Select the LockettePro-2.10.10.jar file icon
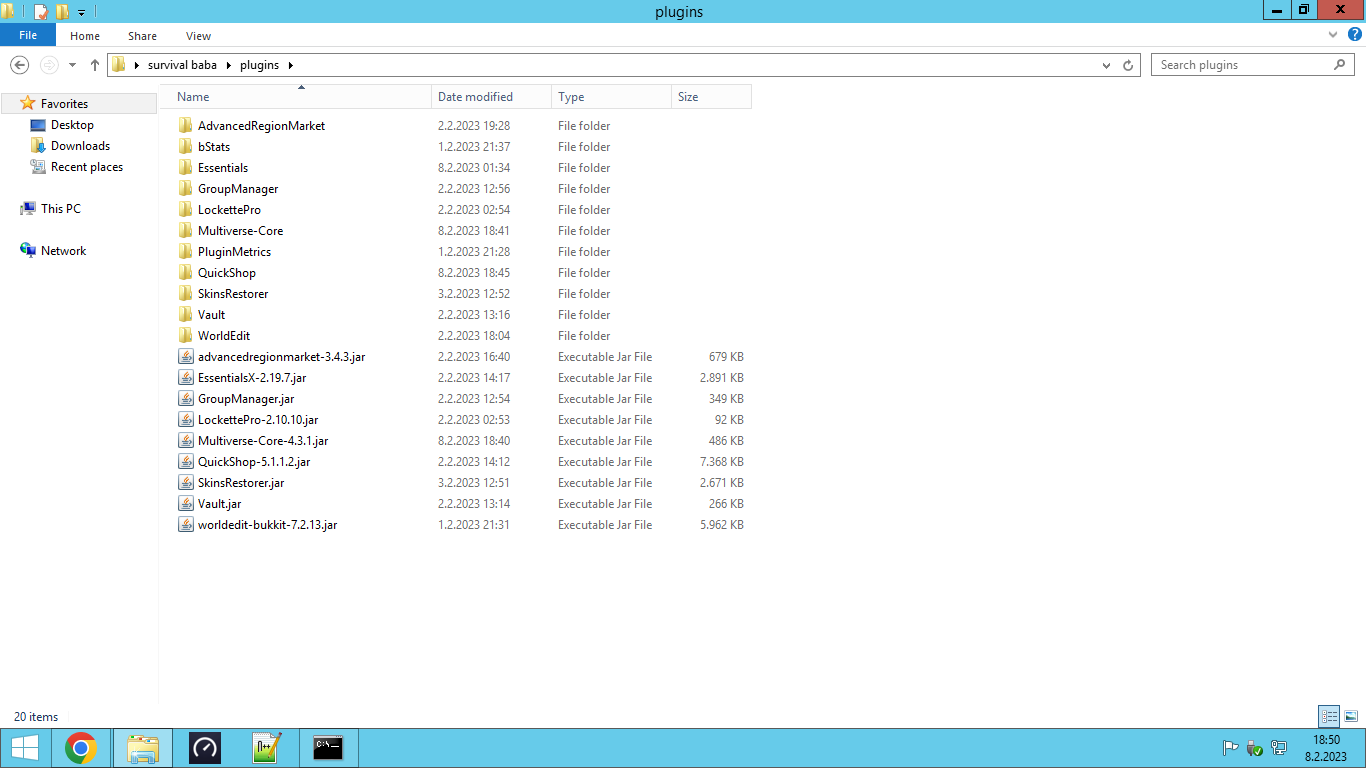Screen dimensions: 1366x768 point(186,420)
